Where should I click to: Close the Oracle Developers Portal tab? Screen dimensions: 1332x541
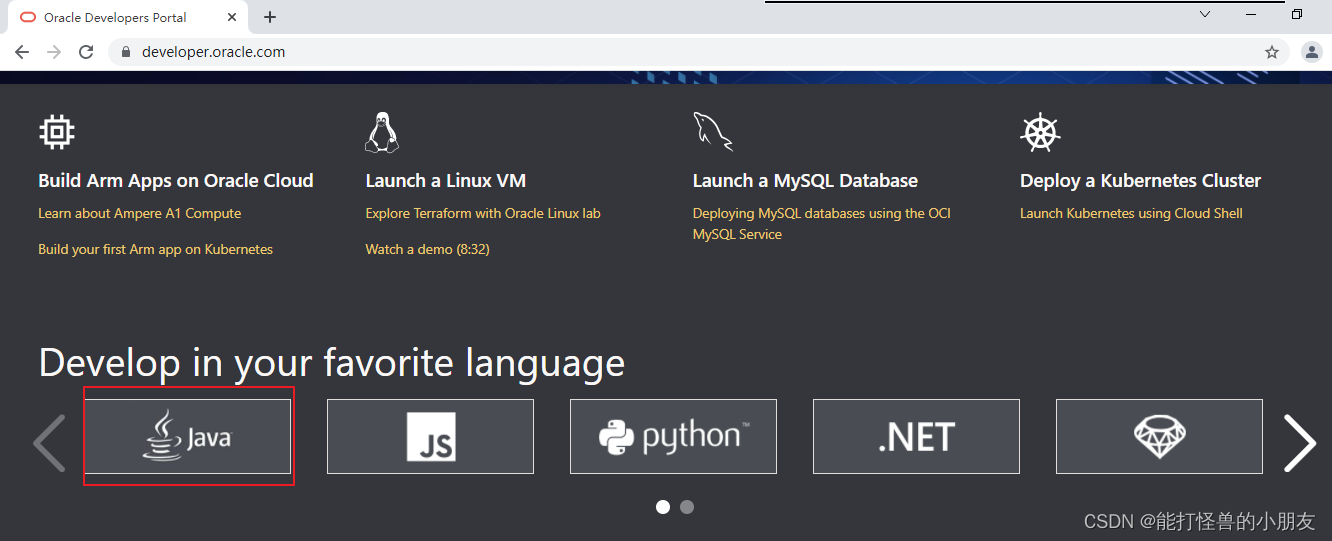pos(232,17)
